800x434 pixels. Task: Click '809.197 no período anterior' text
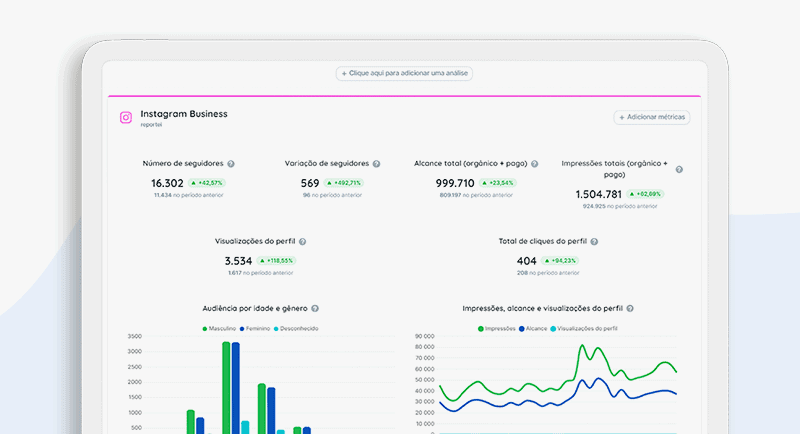[x=476, y=195]
